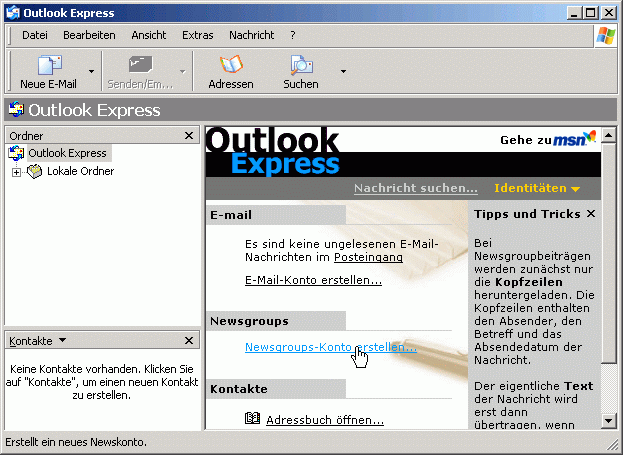Close the Ordner panel
The width and height of the screenshot is (623, 455).
tap(189, 135)
